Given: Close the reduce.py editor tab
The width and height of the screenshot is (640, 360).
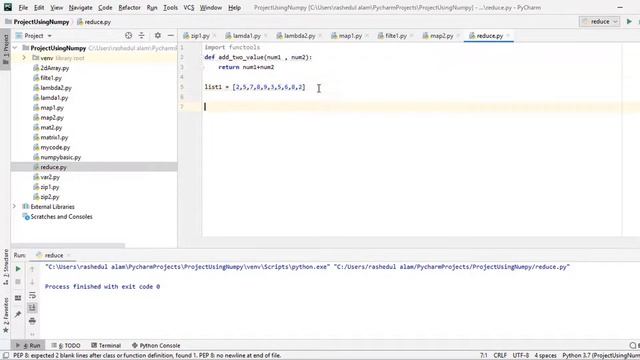Looking at the screenshot, I should pos(508,36).
